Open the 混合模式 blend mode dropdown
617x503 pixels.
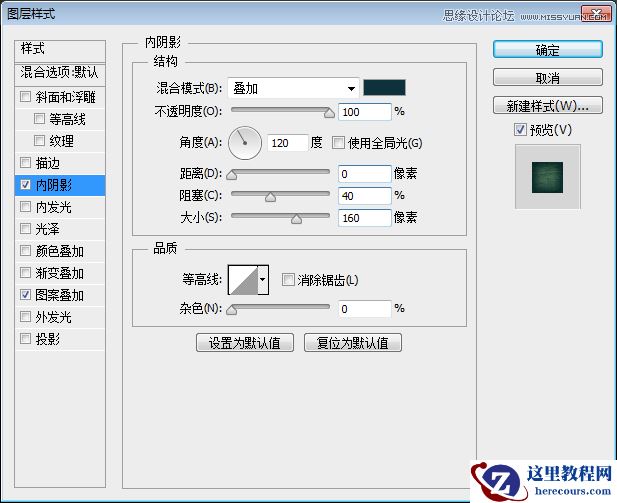tap(293, 88)
